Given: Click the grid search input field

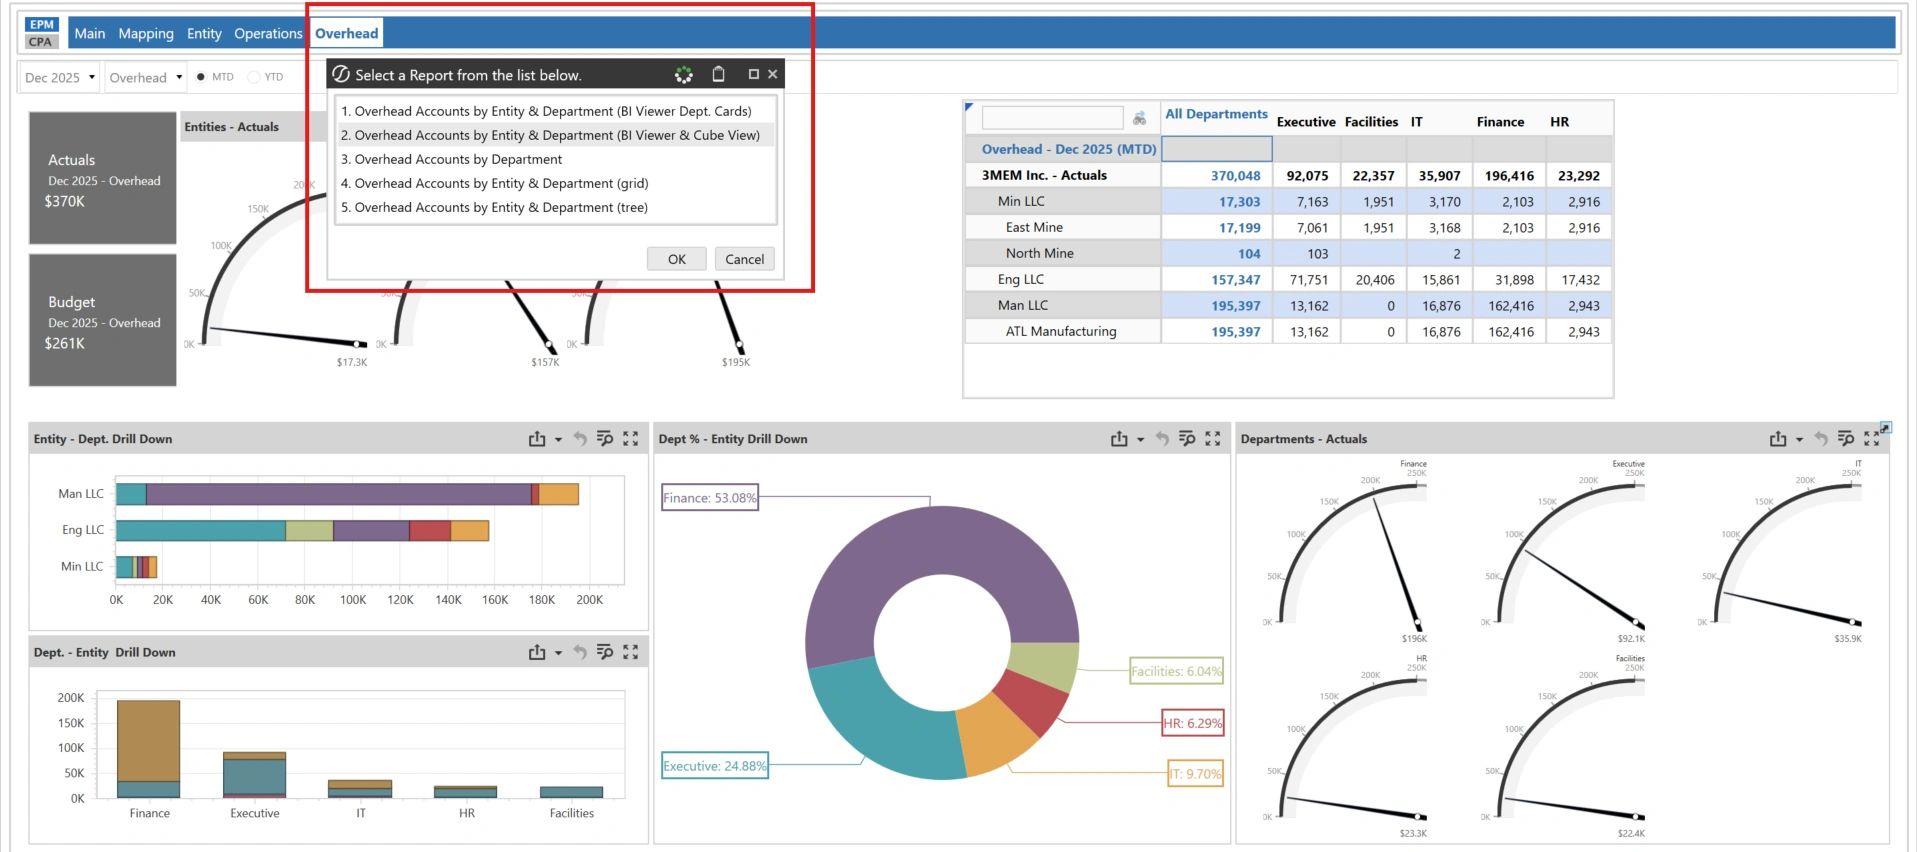Looking at the screenshot, I should click(x=1052, y=119).
